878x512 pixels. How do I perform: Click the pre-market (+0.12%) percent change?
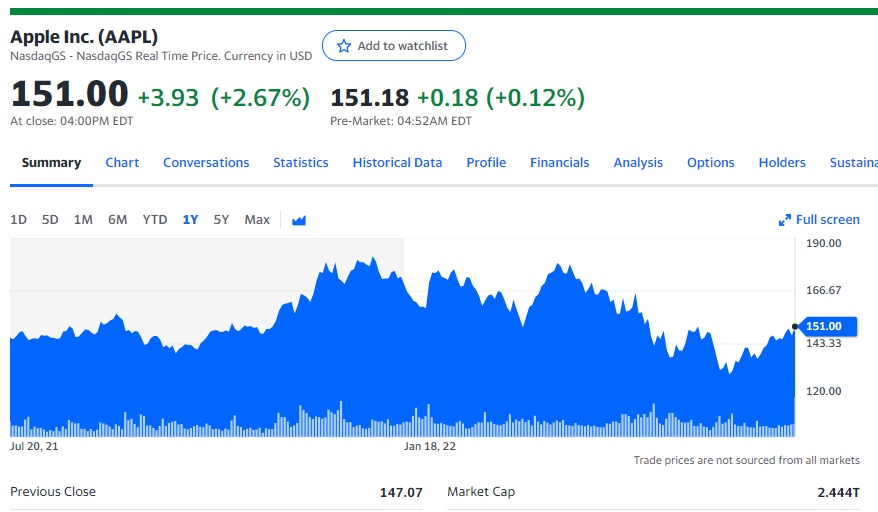535,98
